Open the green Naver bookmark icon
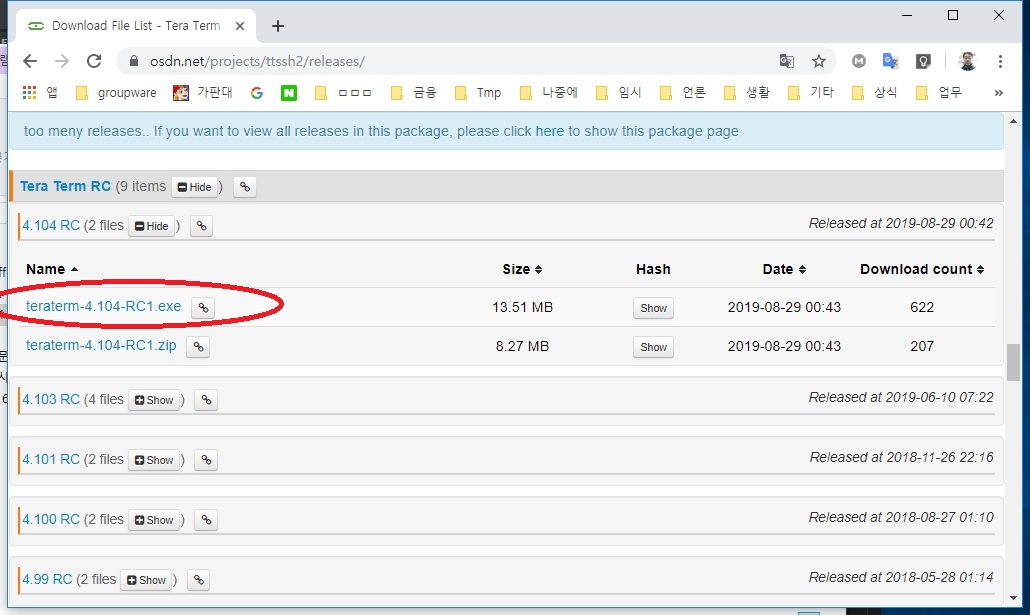The height and width of the screenshot is (615, 1030). tap(289, 93)
